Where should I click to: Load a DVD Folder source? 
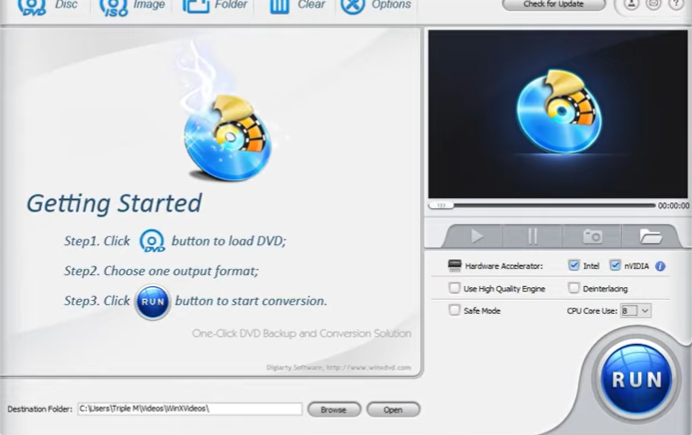point(215,6)
